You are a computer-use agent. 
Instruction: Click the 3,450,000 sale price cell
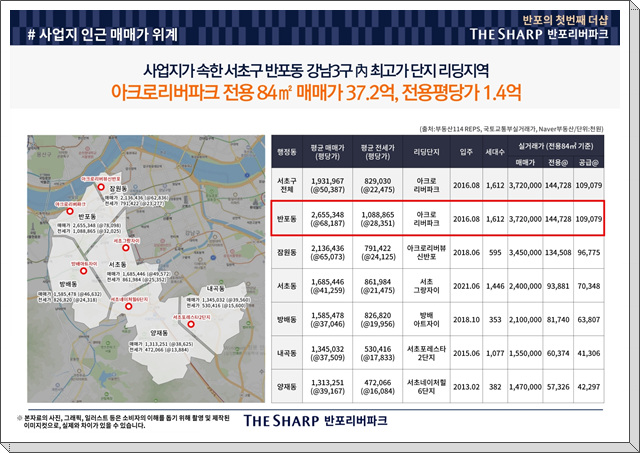tap(525, 253)
